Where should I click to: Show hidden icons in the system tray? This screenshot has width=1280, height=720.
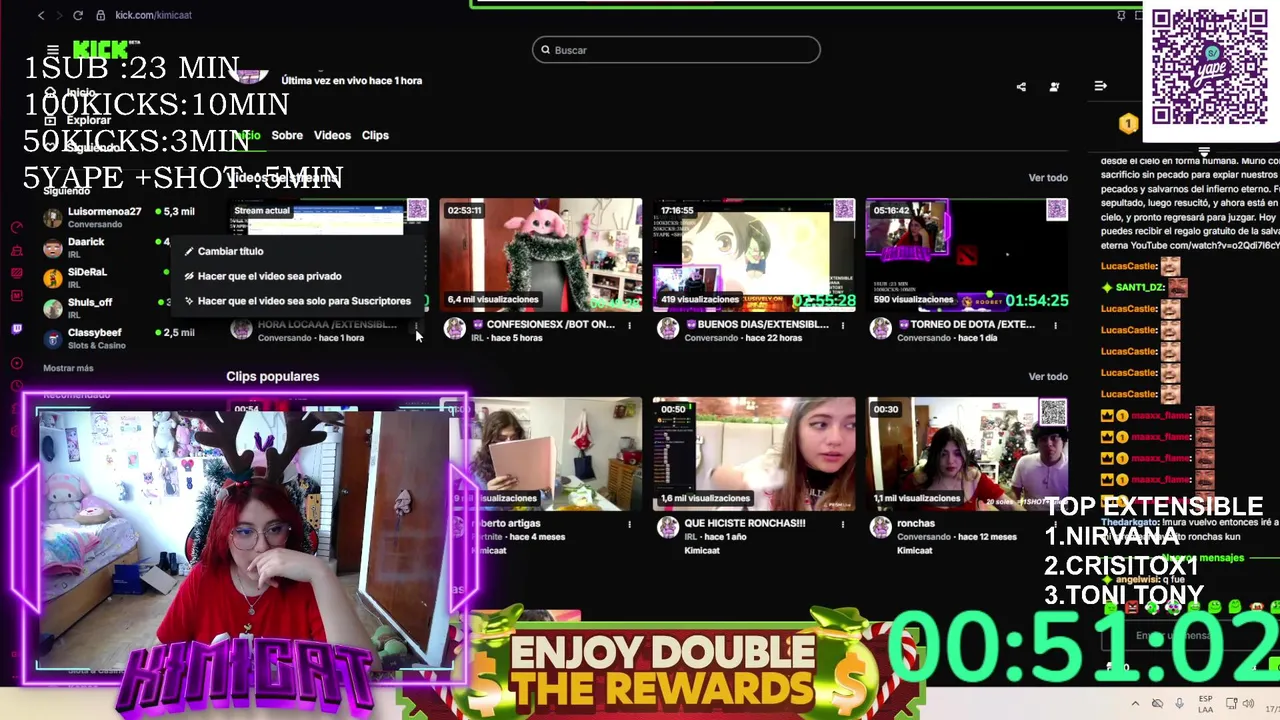pos(1135,704)
